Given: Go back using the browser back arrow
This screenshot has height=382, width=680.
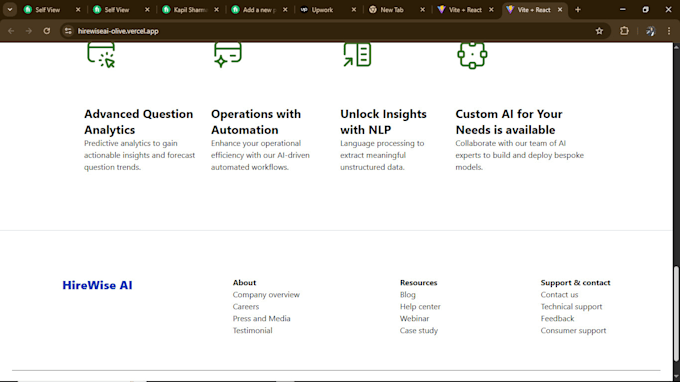Looking at the screenshot, I should [x=11, y=31].
